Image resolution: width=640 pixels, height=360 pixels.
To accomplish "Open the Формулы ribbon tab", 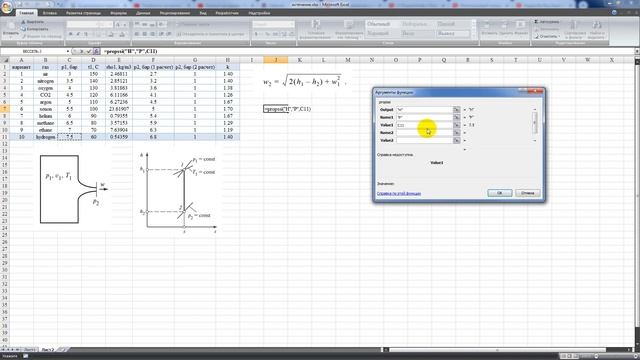I will click(118, 13).
